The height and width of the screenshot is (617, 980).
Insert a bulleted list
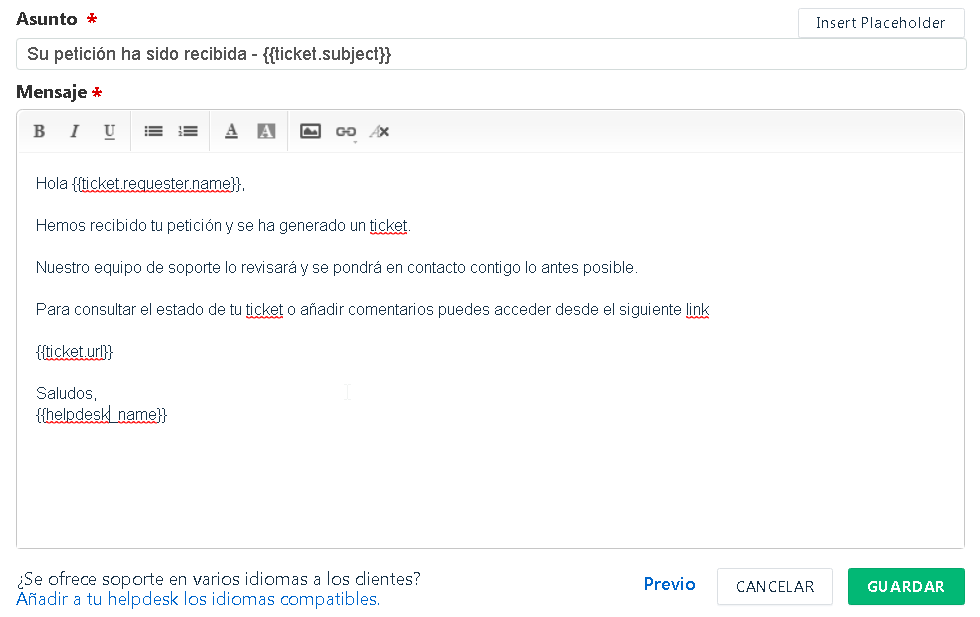[x=153, y=131]
